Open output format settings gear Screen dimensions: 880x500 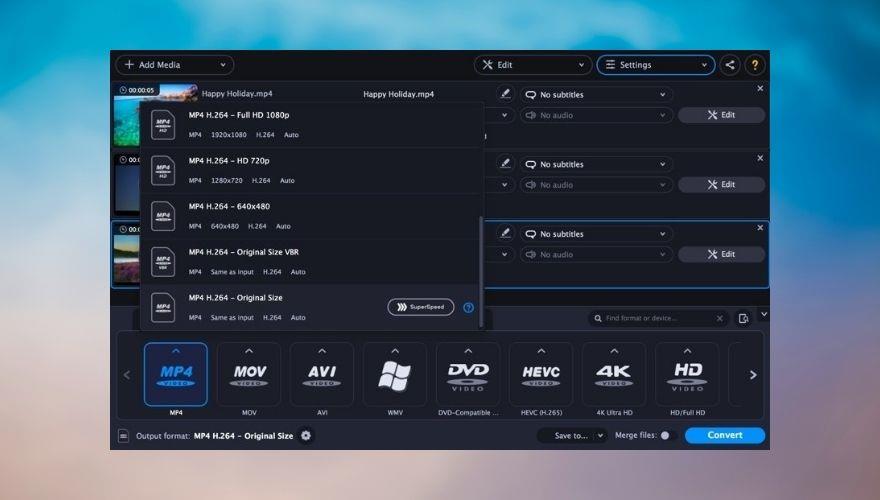[306, 435]
